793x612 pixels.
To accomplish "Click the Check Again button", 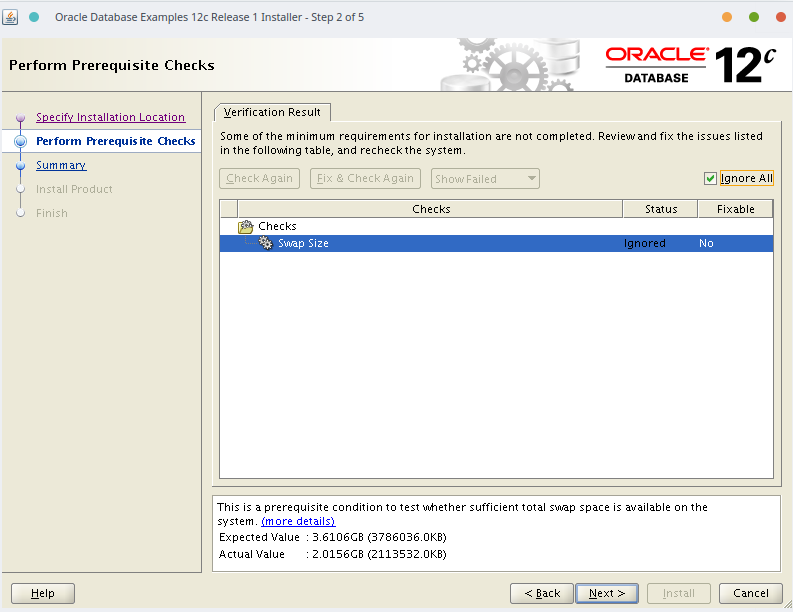I will [259, 178].
